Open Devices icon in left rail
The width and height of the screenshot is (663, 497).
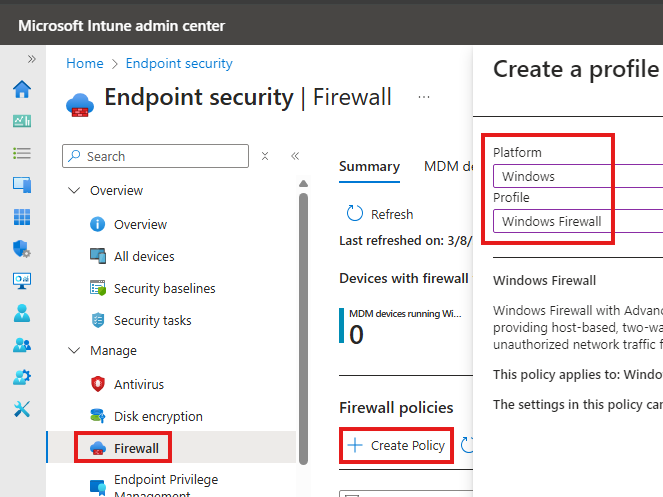22,185
